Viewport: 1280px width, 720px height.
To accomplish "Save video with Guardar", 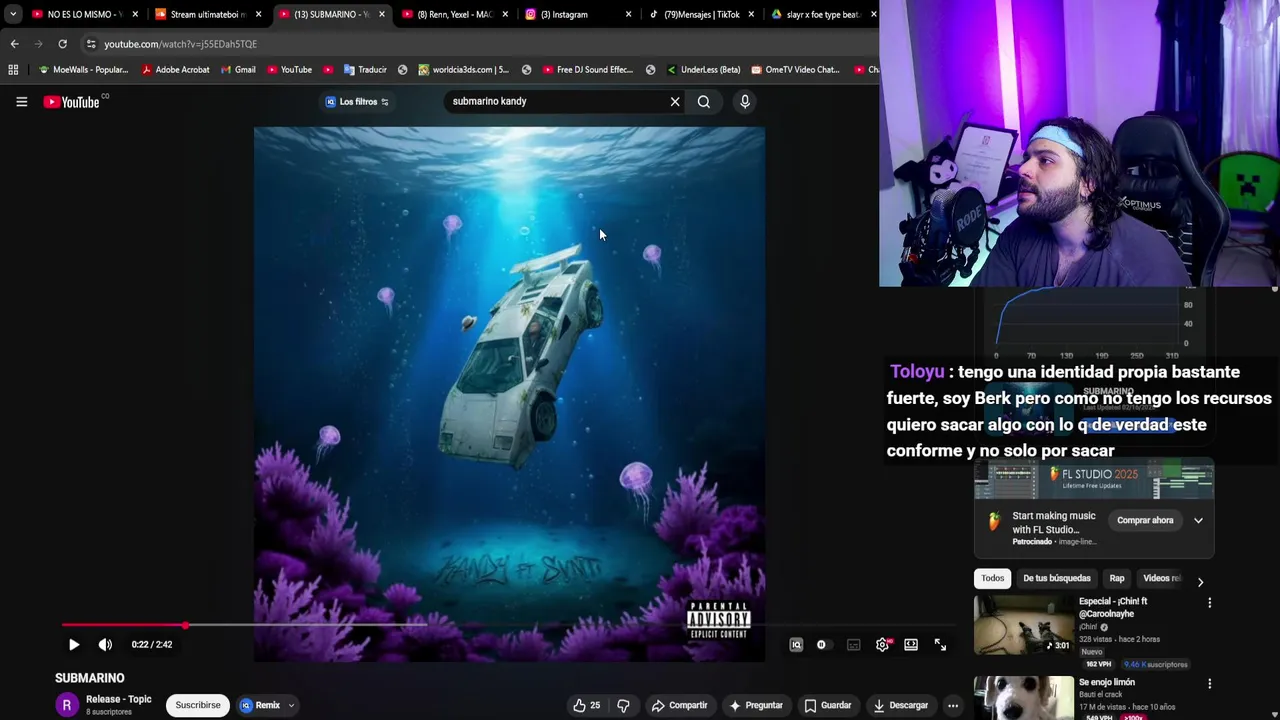I will pyautogui.click(x=828, y=705).
